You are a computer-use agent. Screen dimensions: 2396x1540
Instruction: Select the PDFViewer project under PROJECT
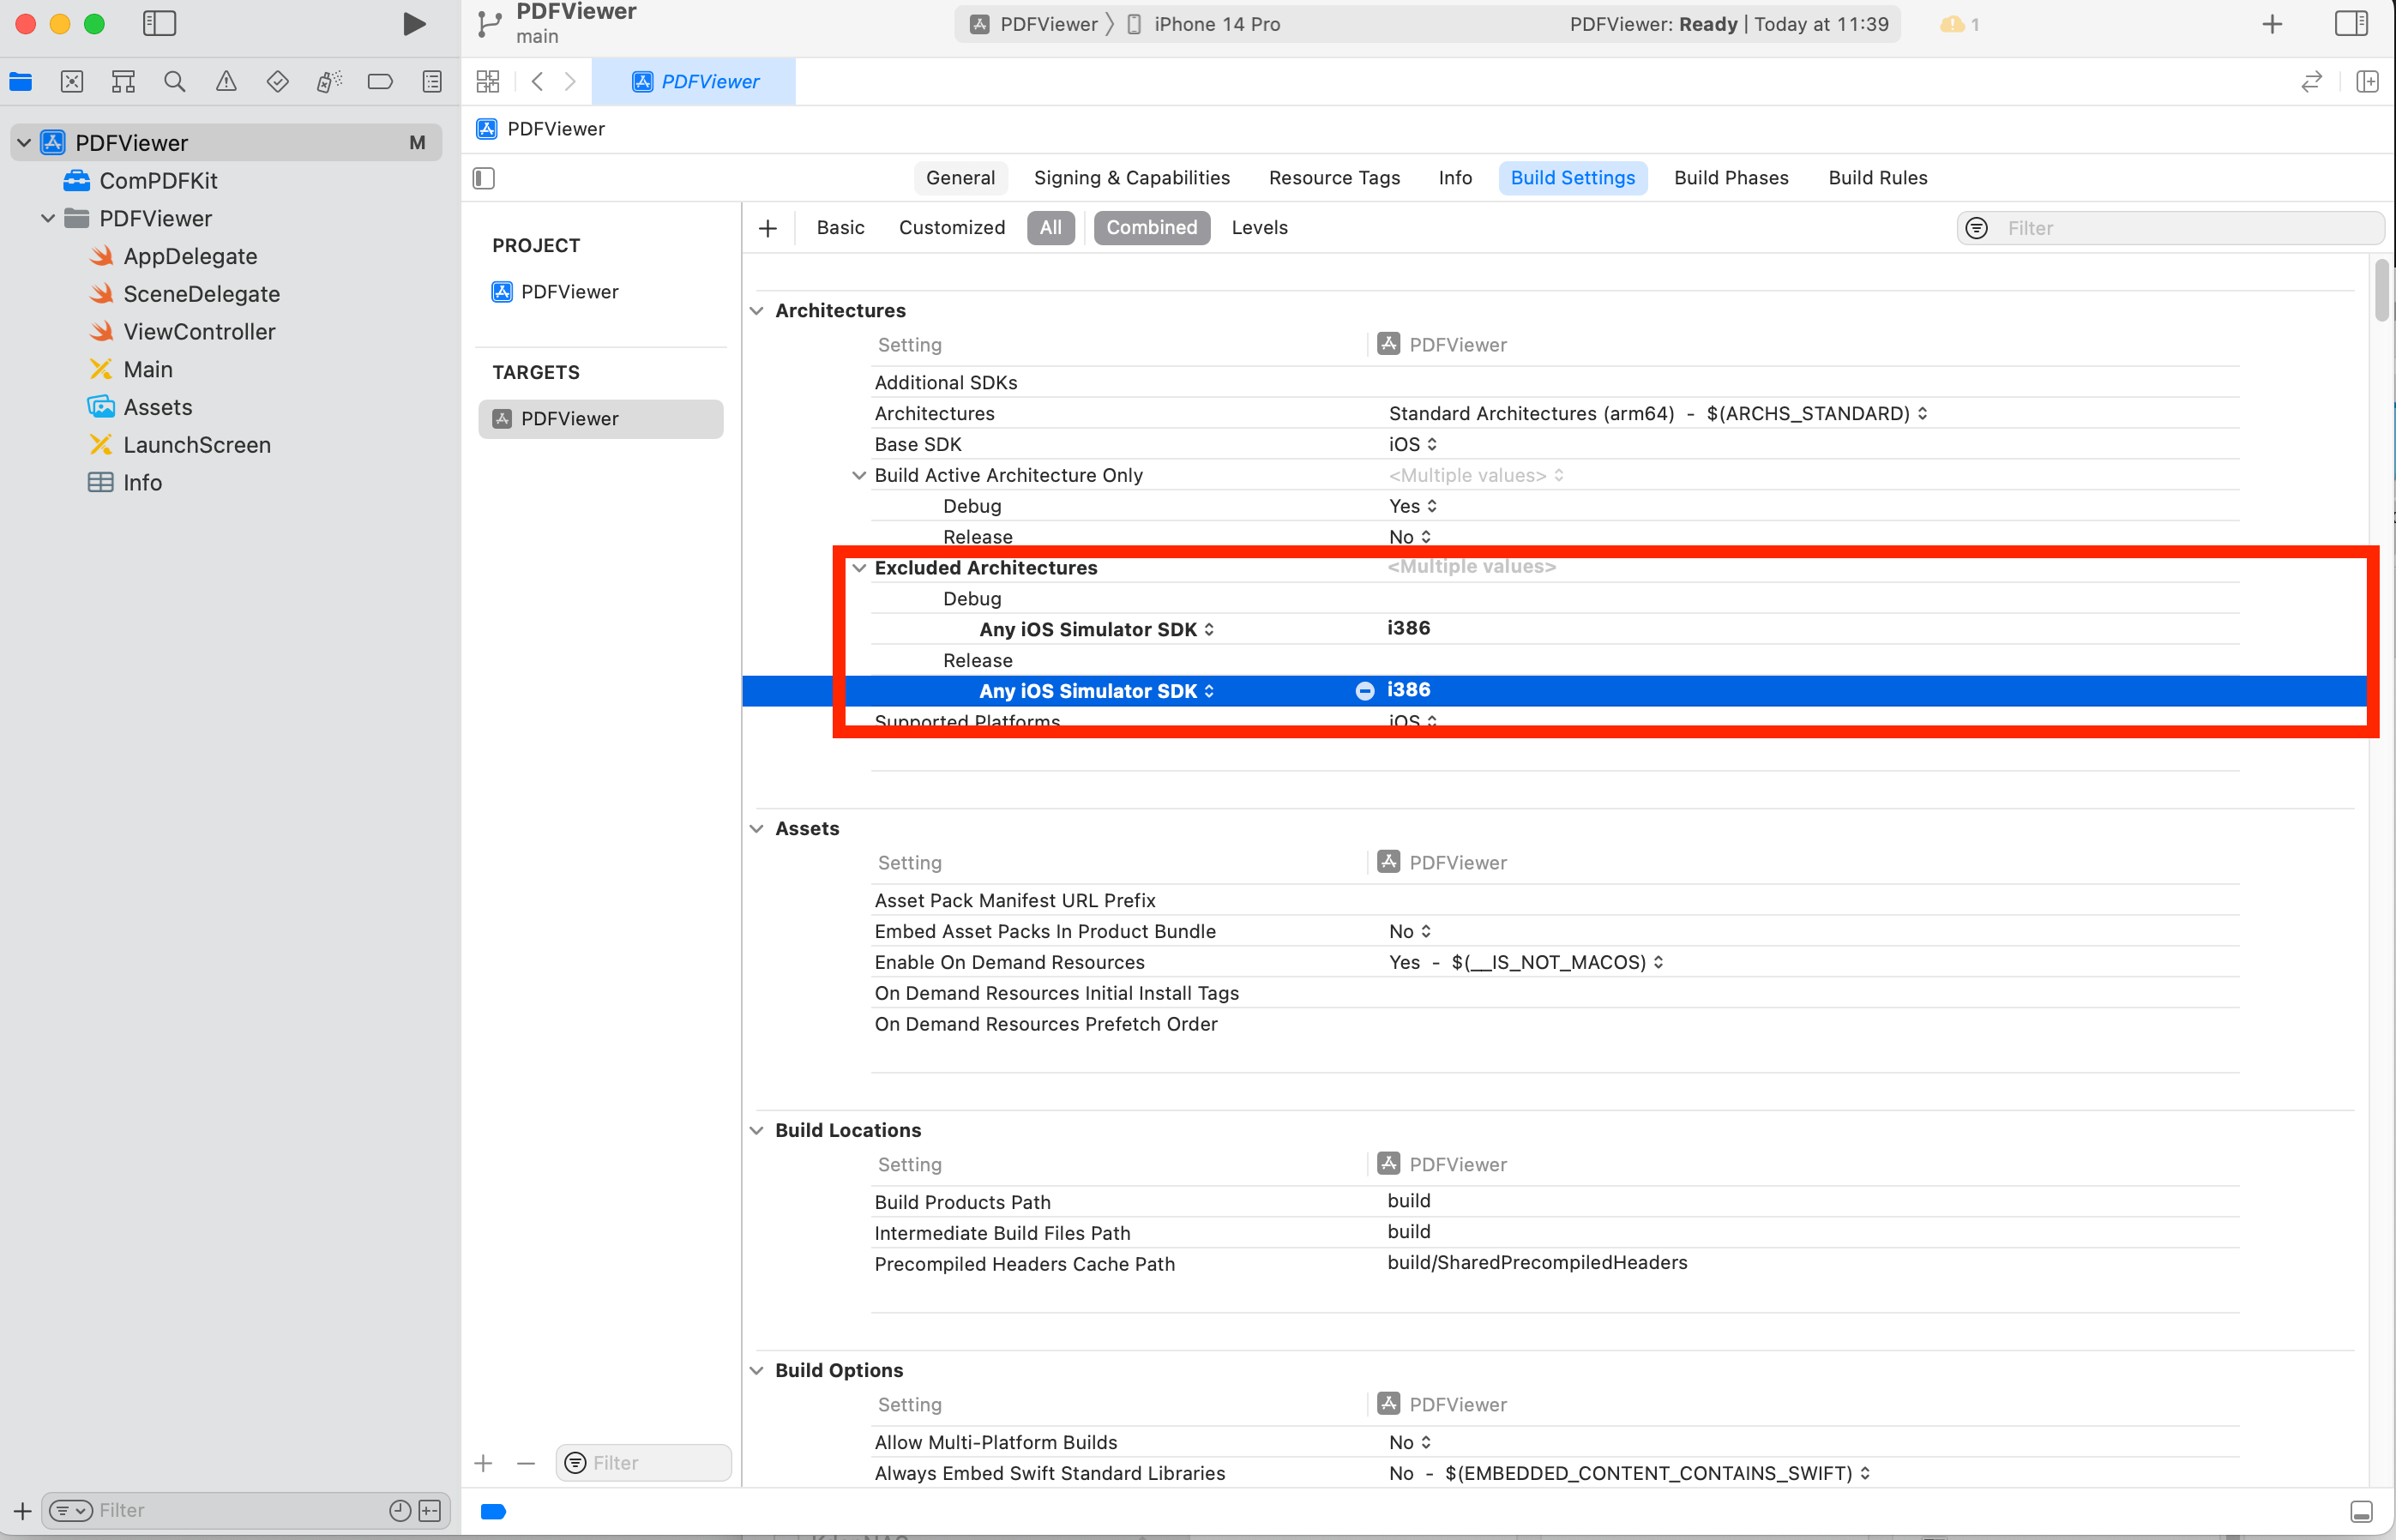point(556,292)
